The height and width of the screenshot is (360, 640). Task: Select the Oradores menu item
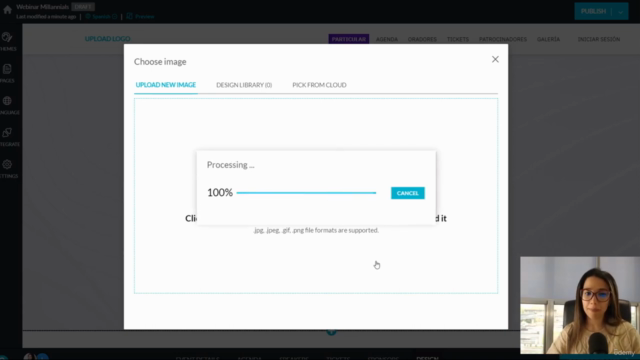[x=422, y=39]
